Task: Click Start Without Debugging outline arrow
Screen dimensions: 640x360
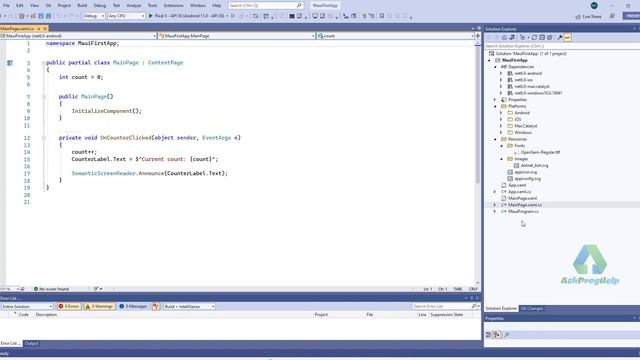Action: (233, 16)
